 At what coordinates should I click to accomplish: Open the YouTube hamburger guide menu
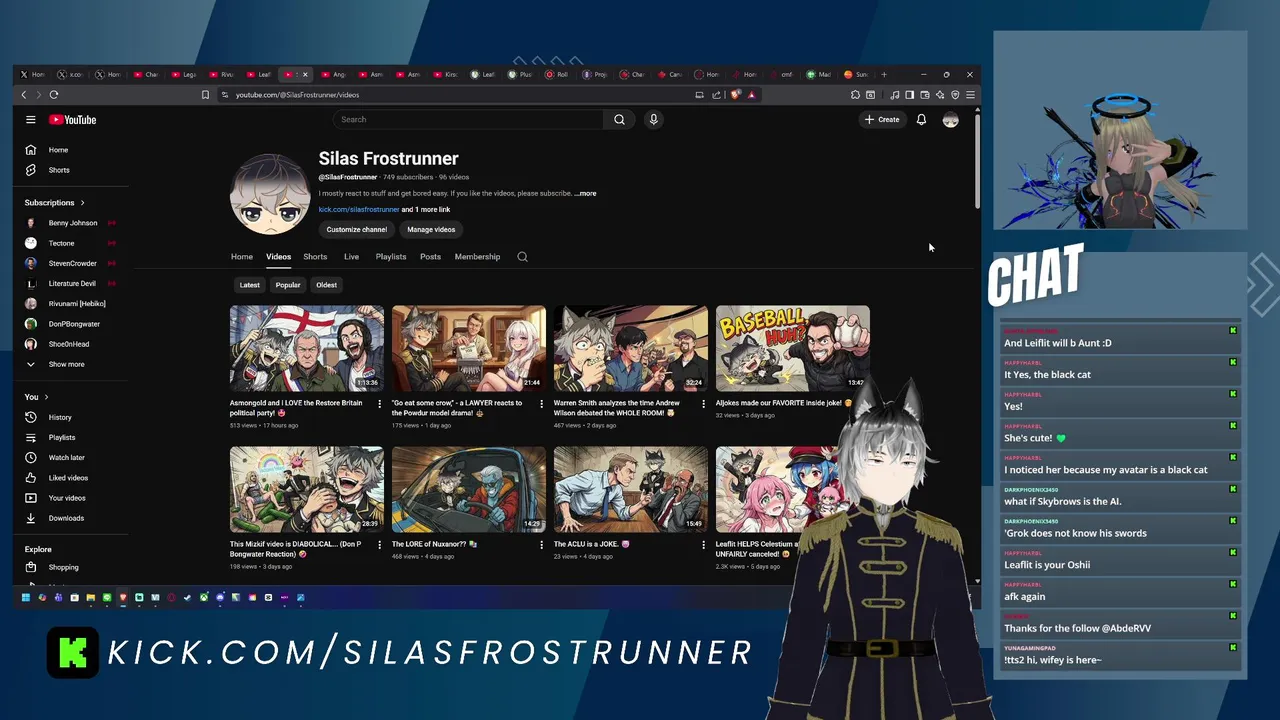point(31,119)
